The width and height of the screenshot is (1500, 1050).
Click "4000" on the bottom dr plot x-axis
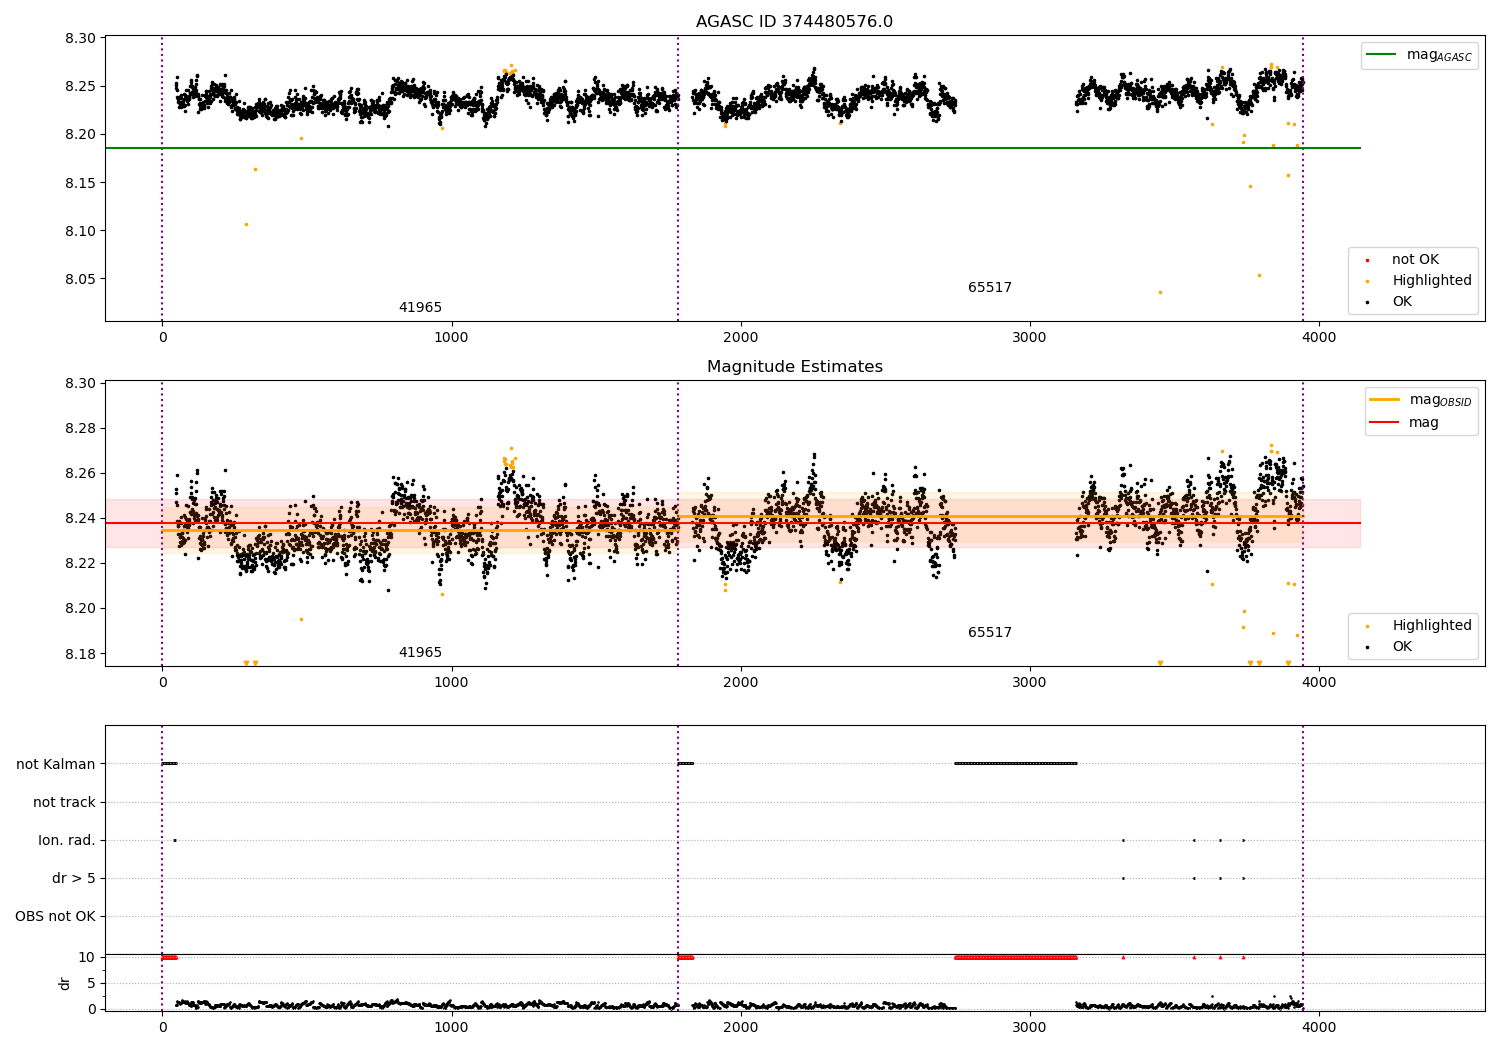point(1319,1028)
